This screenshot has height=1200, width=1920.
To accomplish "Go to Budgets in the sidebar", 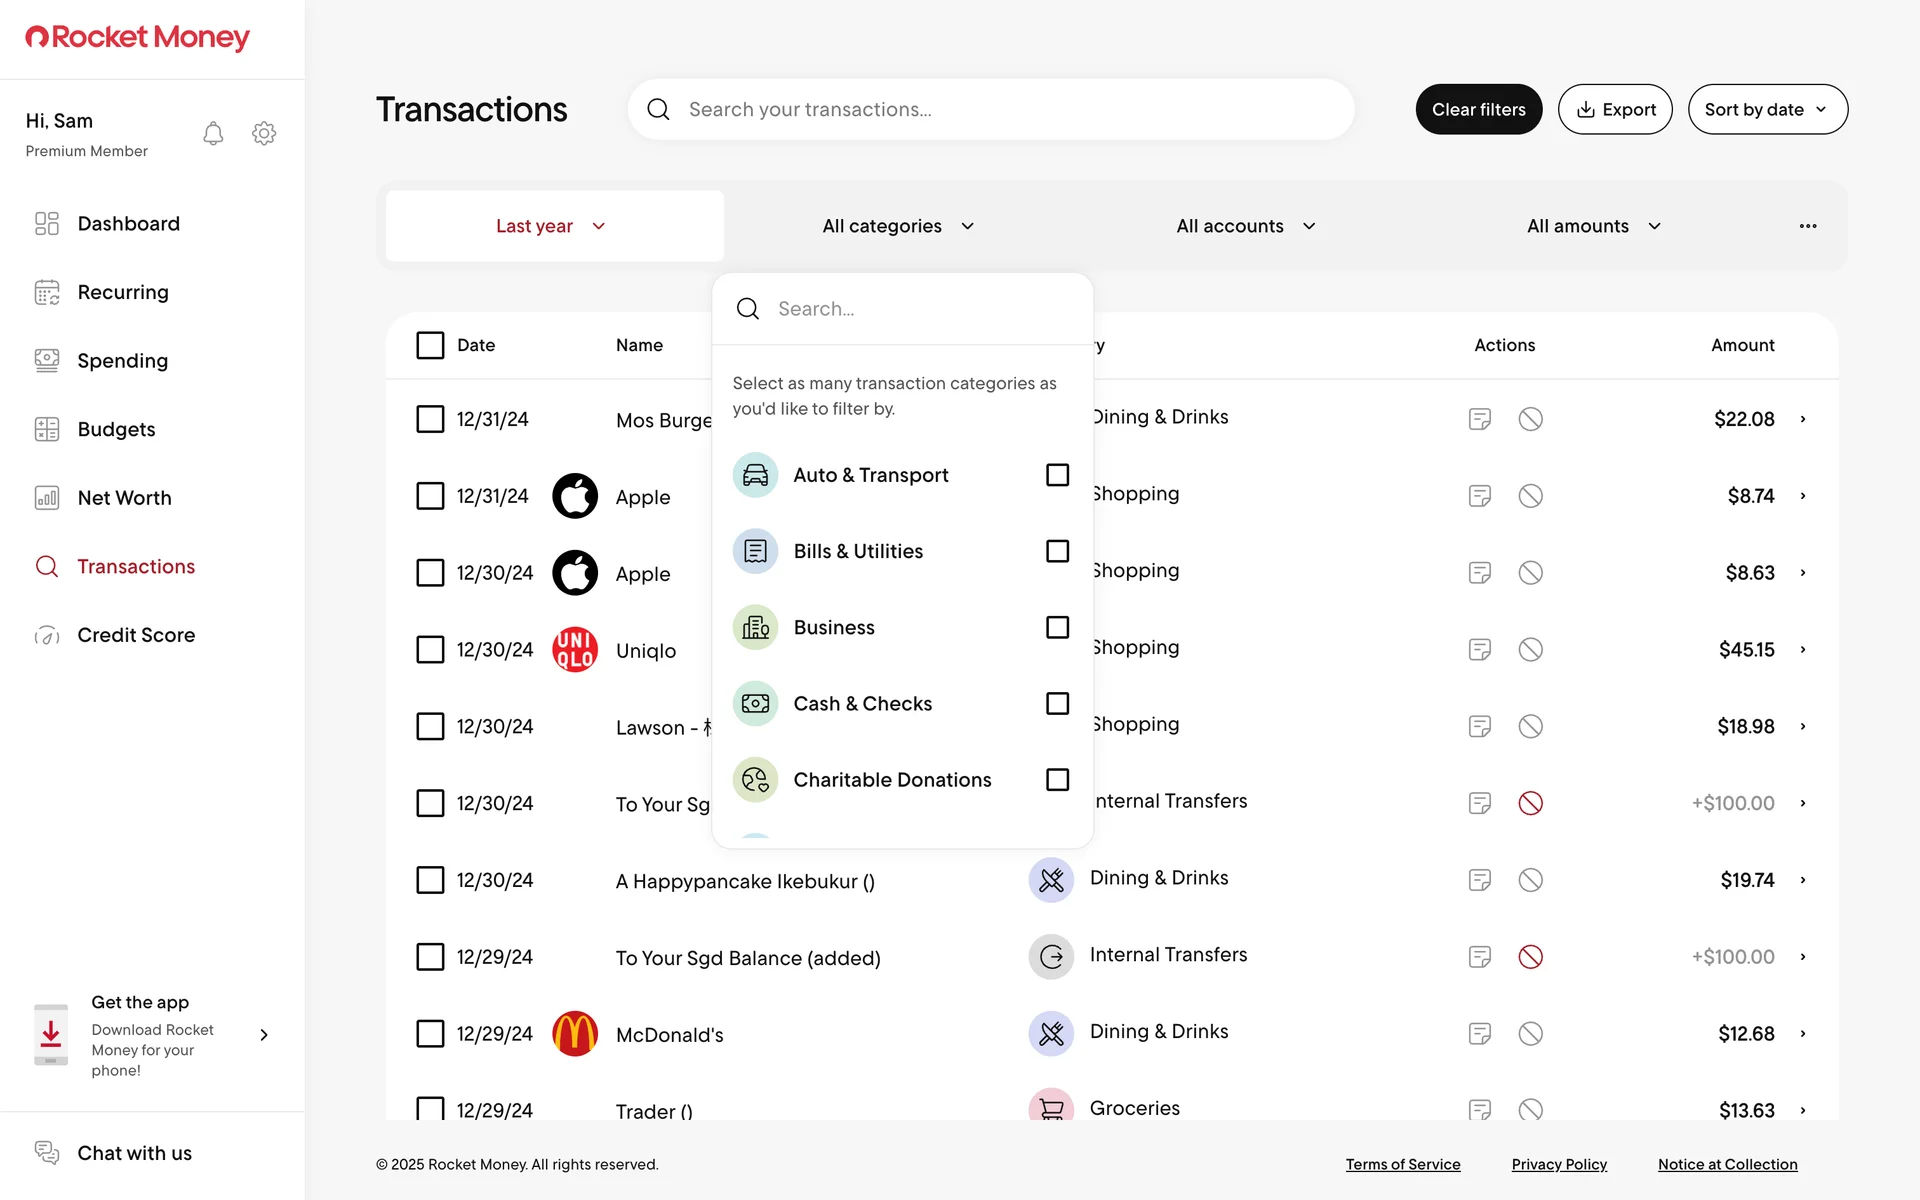I will coord(116,429).
